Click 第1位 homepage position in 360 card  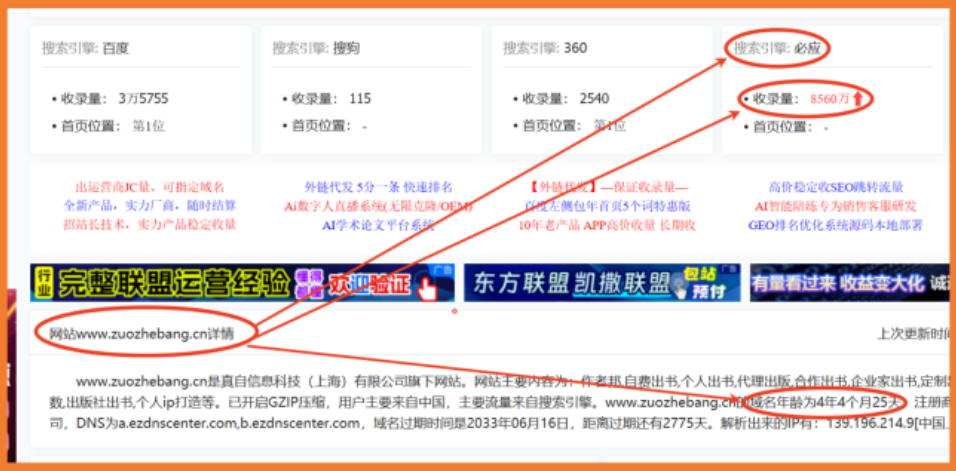[x=610, y=127]
